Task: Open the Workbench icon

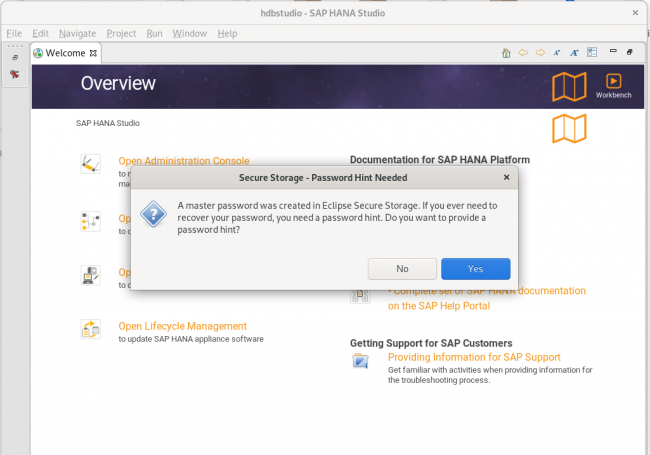Action: [x=614, y=86]
